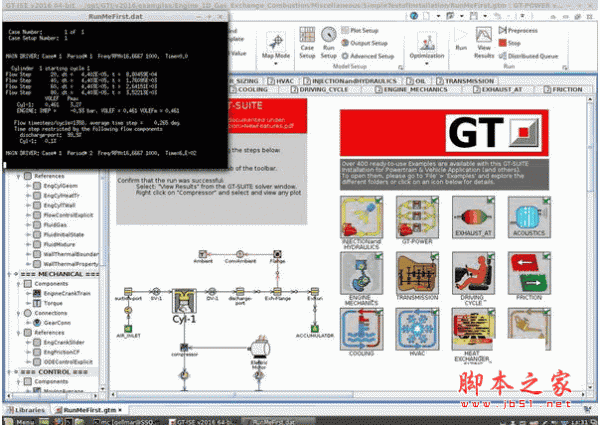
Task: Click the Map Mode icon
Action: coord(276,42)
